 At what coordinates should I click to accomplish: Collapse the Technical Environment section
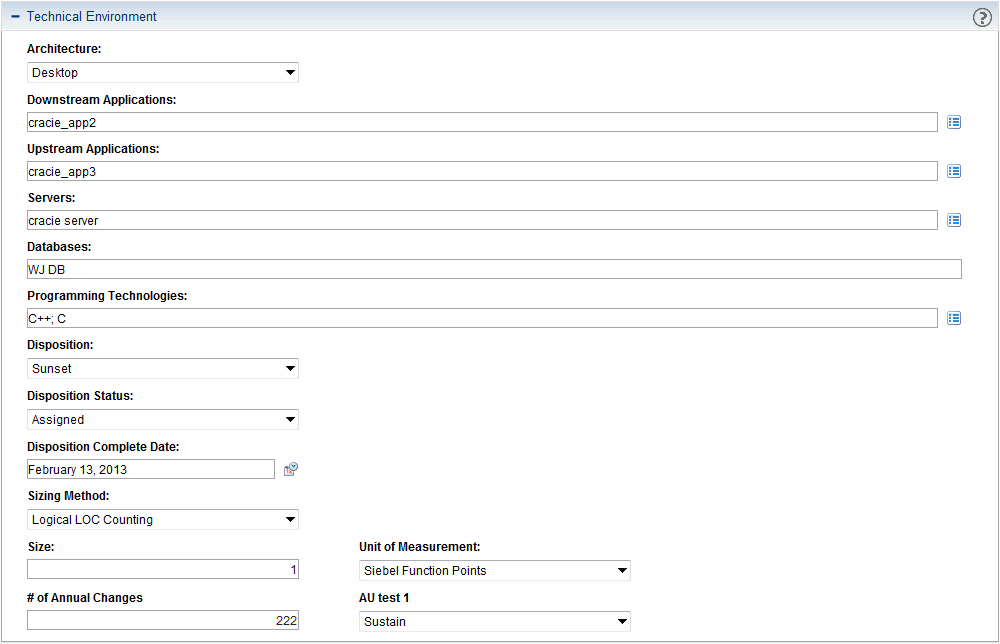(16, 17)
